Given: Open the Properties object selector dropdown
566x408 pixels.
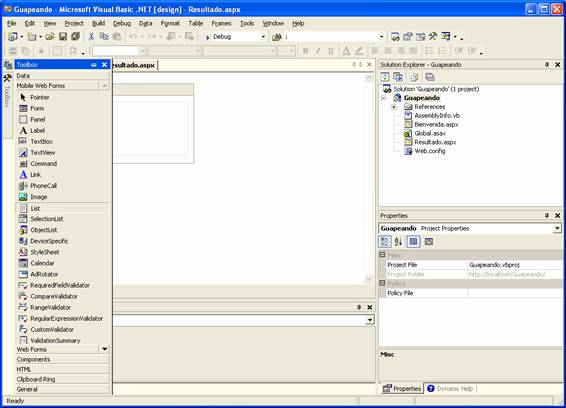Looking at the screenshot, I should 557,229.
